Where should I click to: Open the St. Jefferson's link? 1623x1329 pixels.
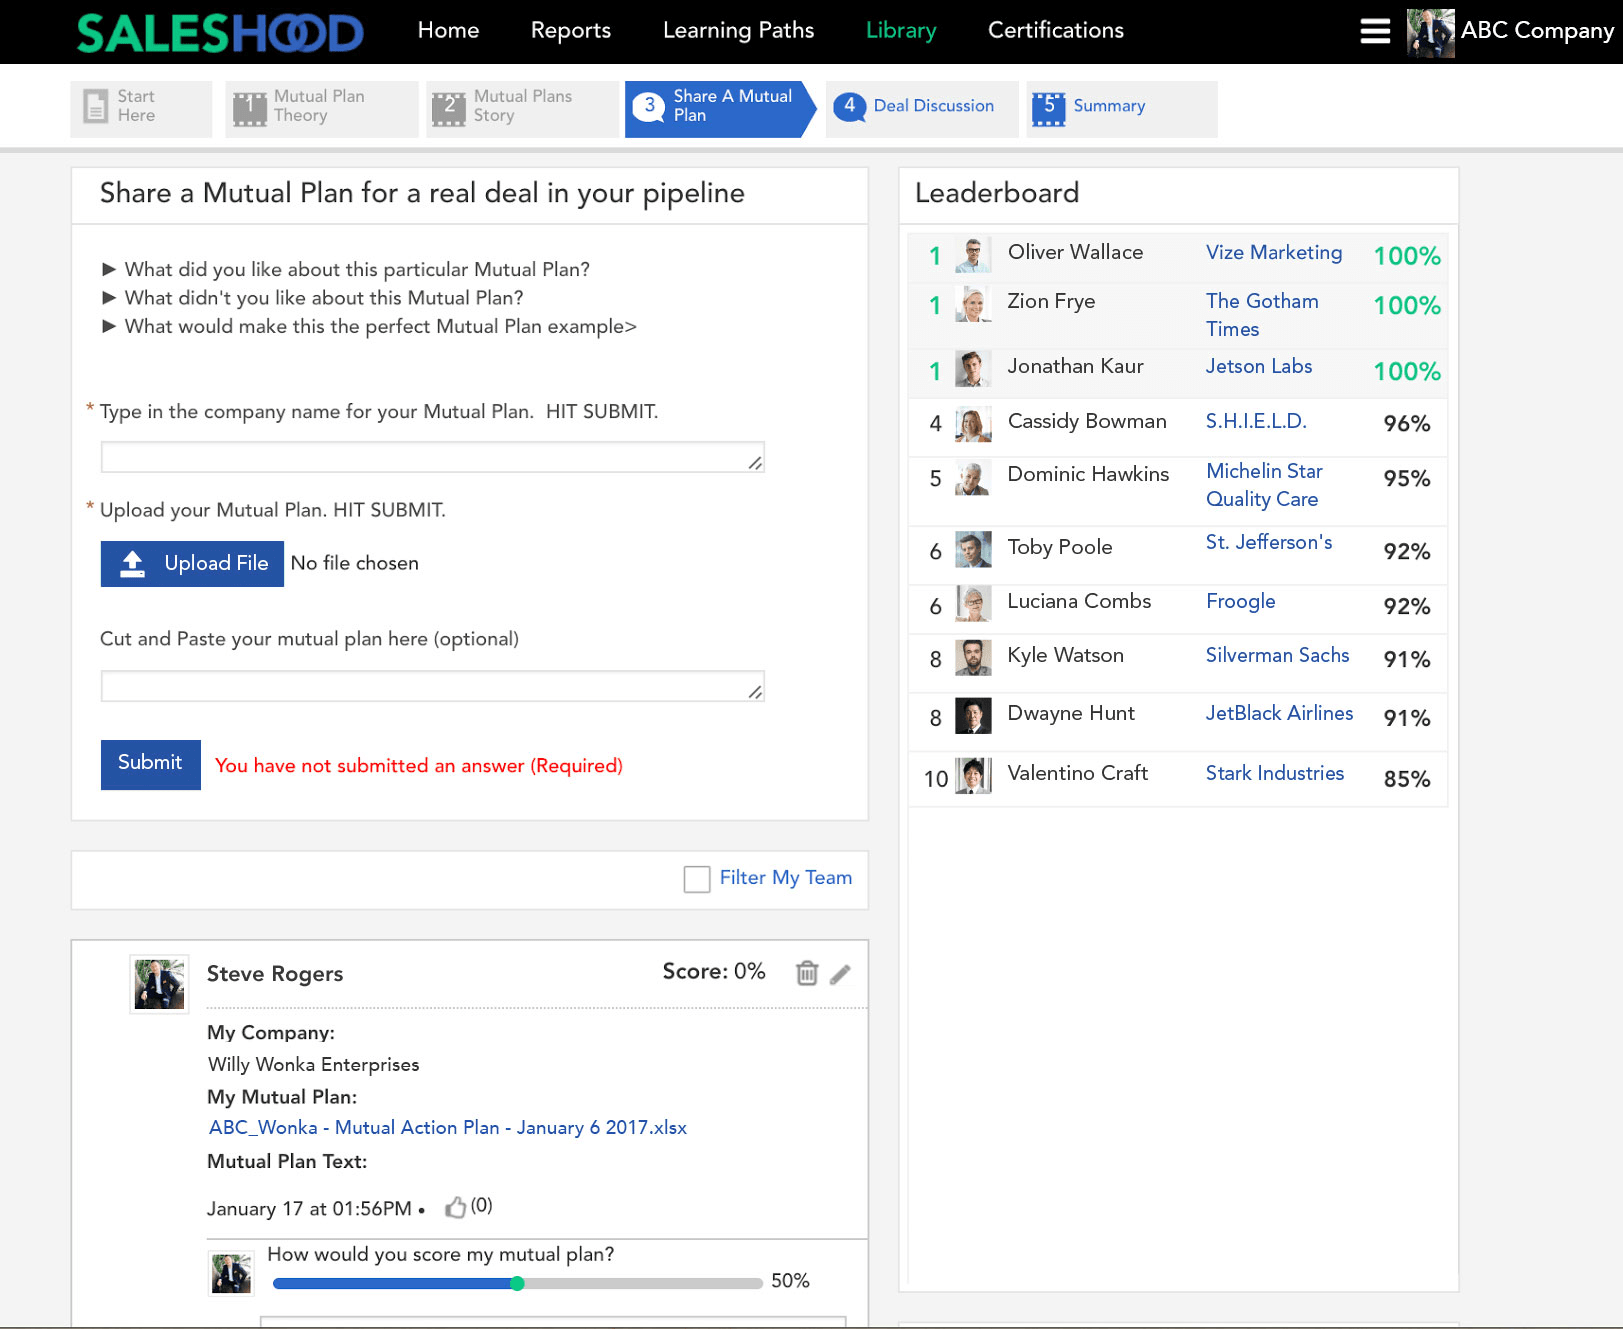pos(1269,543)
